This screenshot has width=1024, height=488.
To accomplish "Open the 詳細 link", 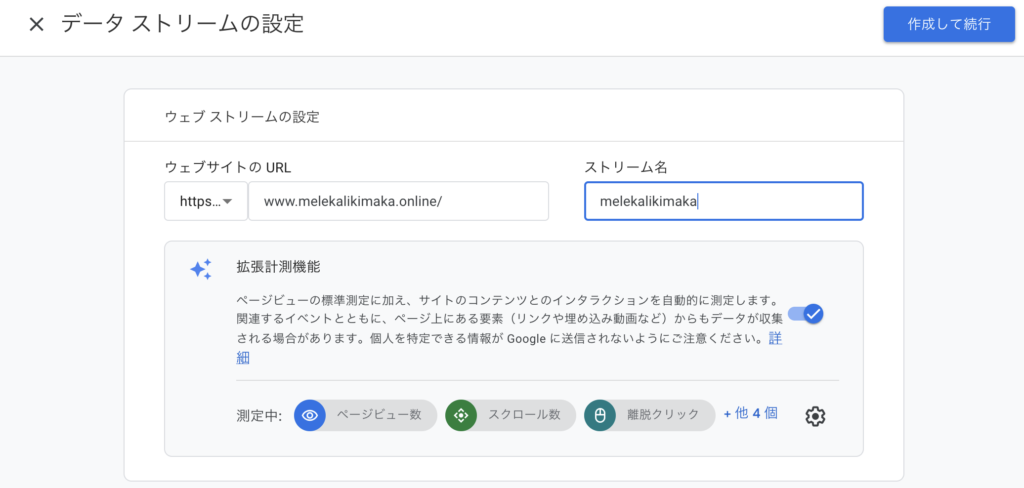I will pyautogui.click(x=774, y=340).
